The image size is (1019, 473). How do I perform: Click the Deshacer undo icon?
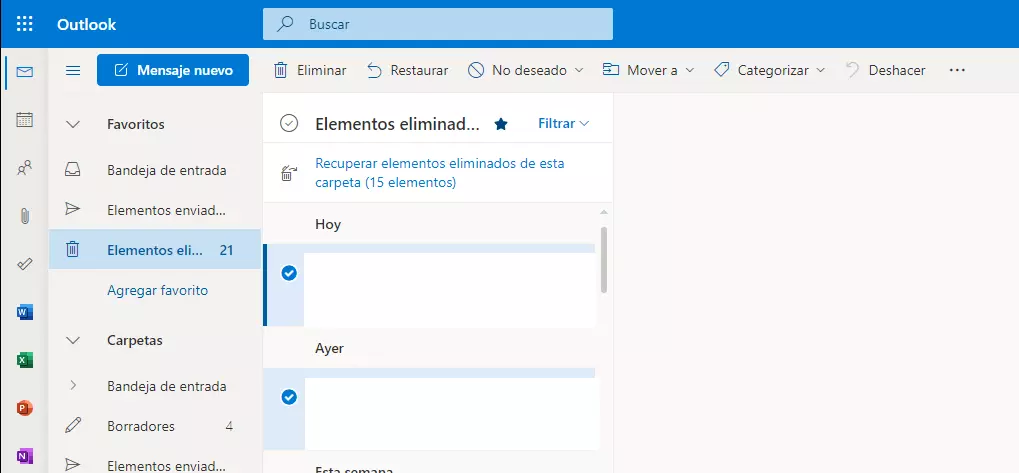(x=853, y=70)
